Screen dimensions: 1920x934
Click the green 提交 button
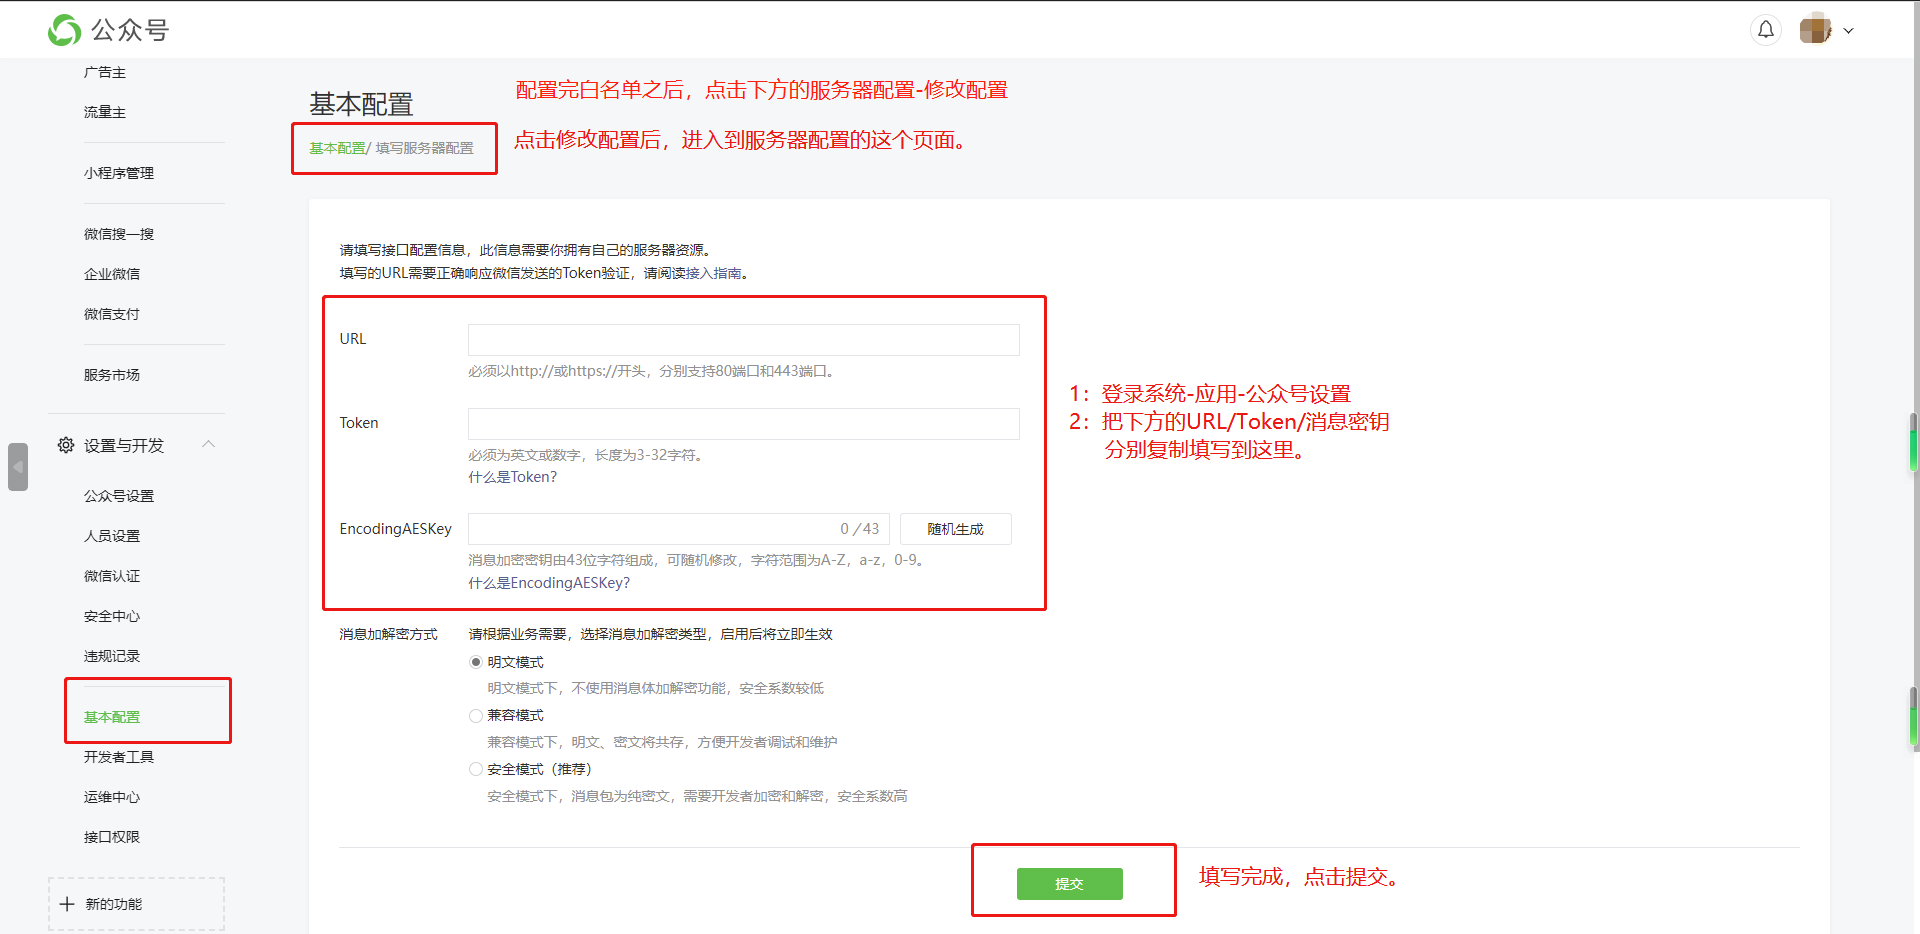1069,884
